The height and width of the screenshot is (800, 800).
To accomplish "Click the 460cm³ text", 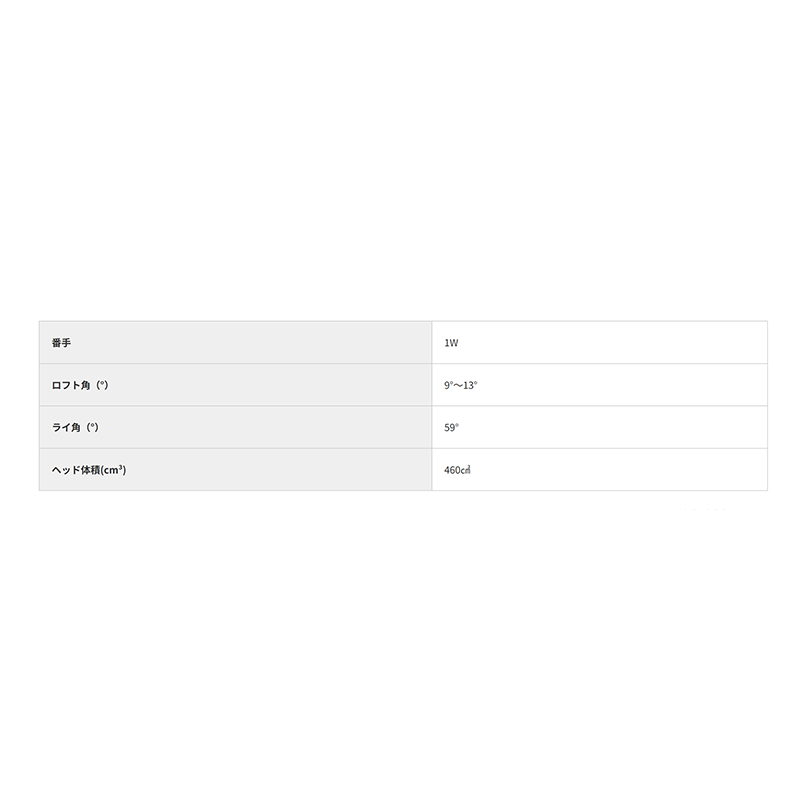I will point(457,470).
